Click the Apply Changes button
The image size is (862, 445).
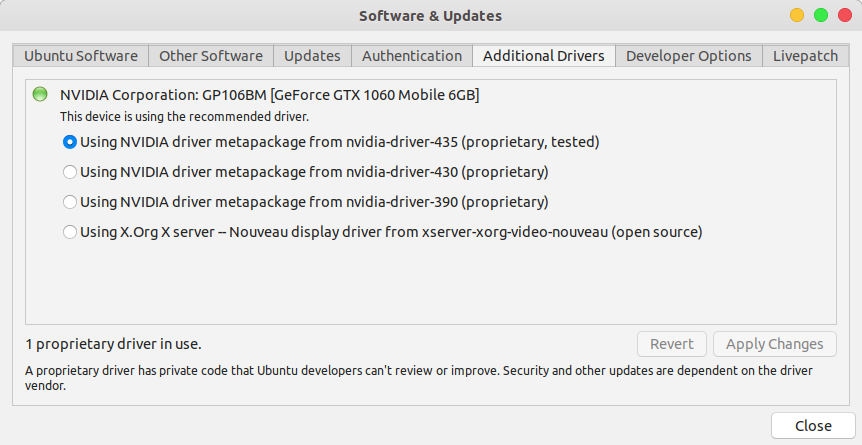774,344
